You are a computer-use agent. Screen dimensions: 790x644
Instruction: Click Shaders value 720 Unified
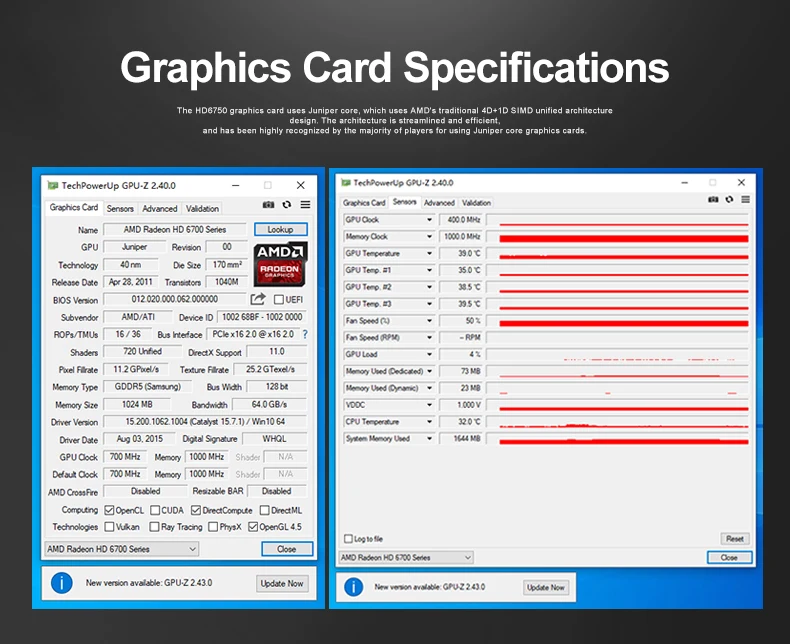coord(143,352)
